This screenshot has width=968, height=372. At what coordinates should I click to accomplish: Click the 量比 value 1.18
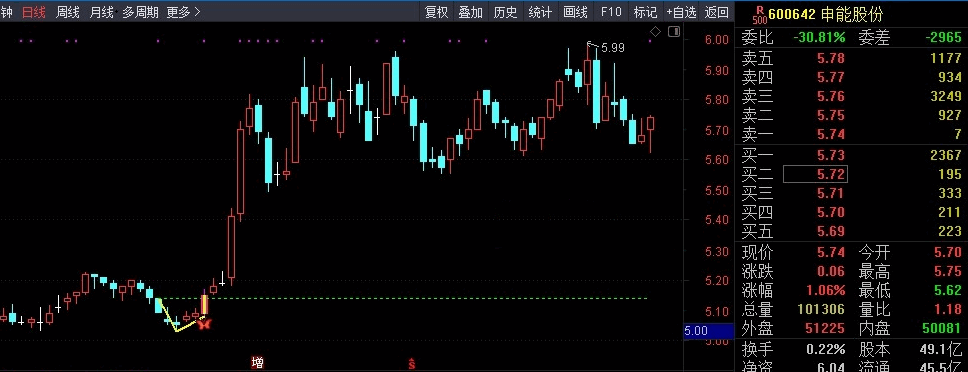948,310
